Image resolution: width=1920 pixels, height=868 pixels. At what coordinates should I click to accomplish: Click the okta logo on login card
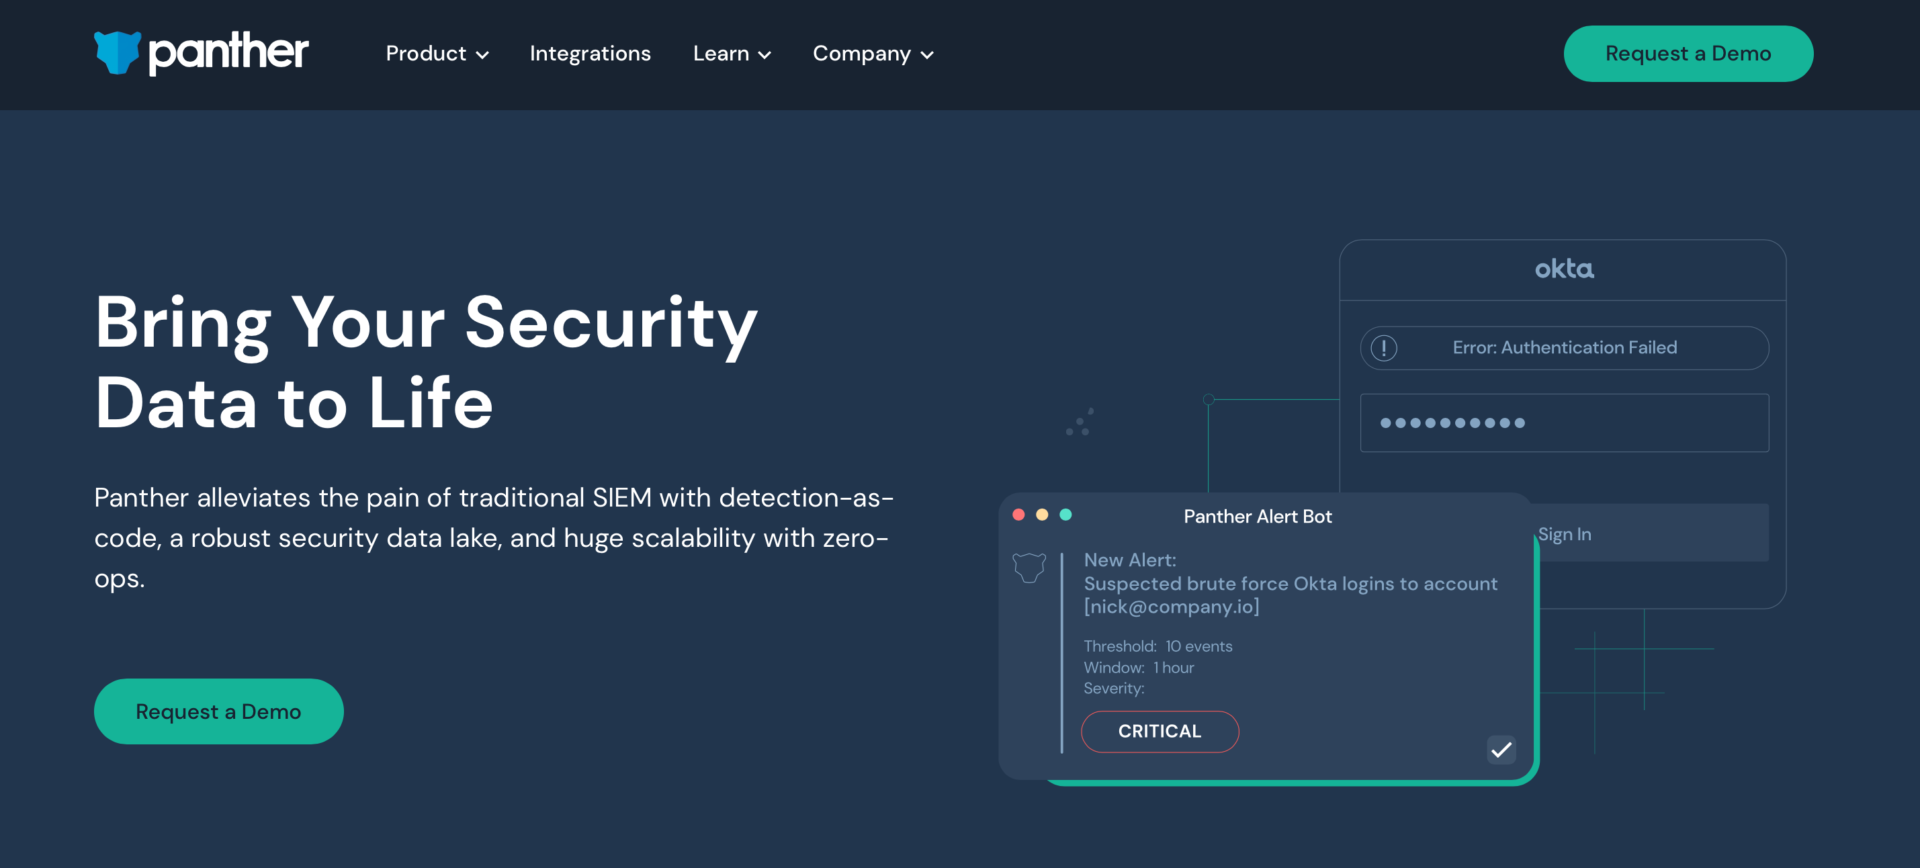[x=1564, y=269]
